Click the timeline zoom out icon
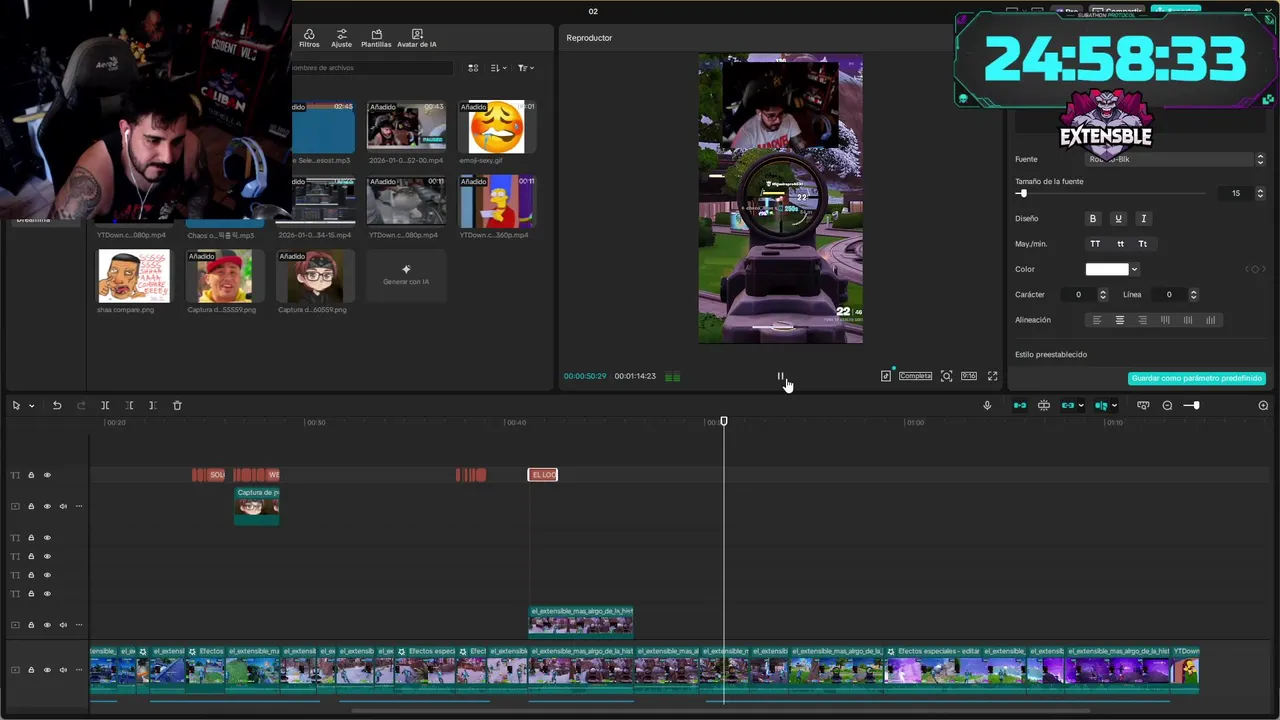This screenshot has height=720, width=1280. click(x=1167, y=405)
